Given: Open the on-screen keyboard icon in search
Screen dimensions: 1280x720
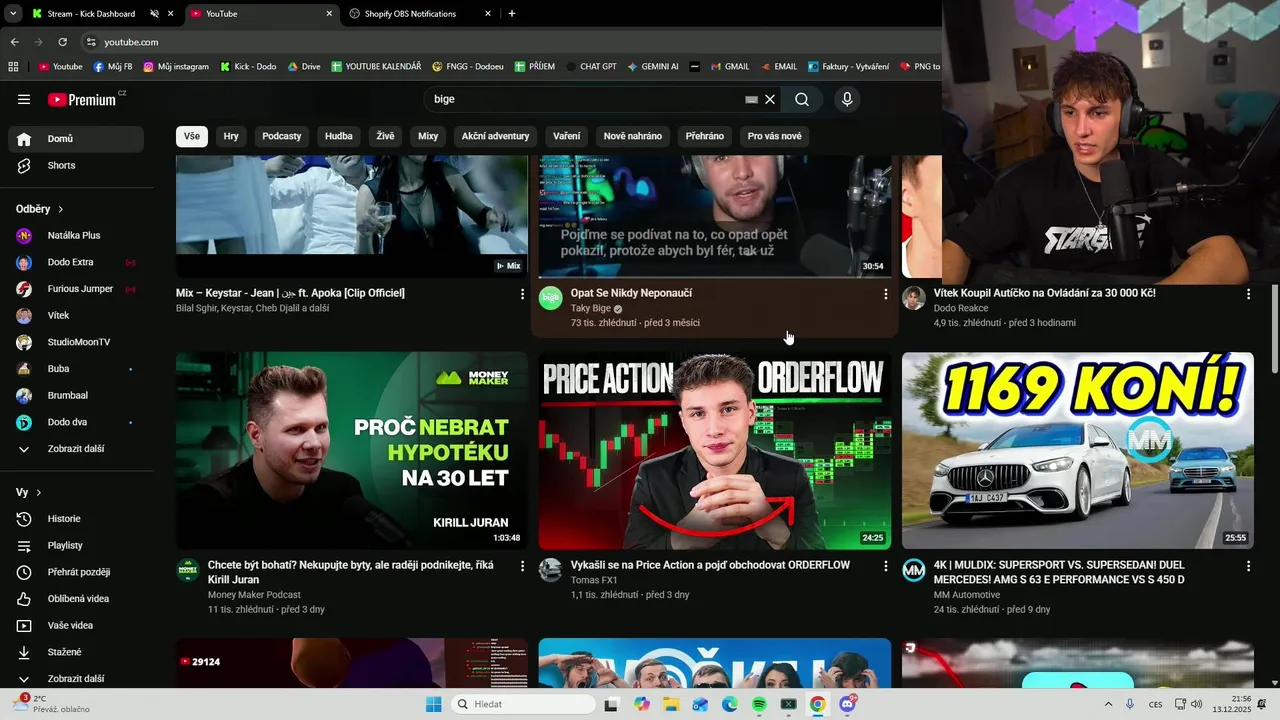Looking at the screenshot, I should pyautogui.click(x=751, y=99).
